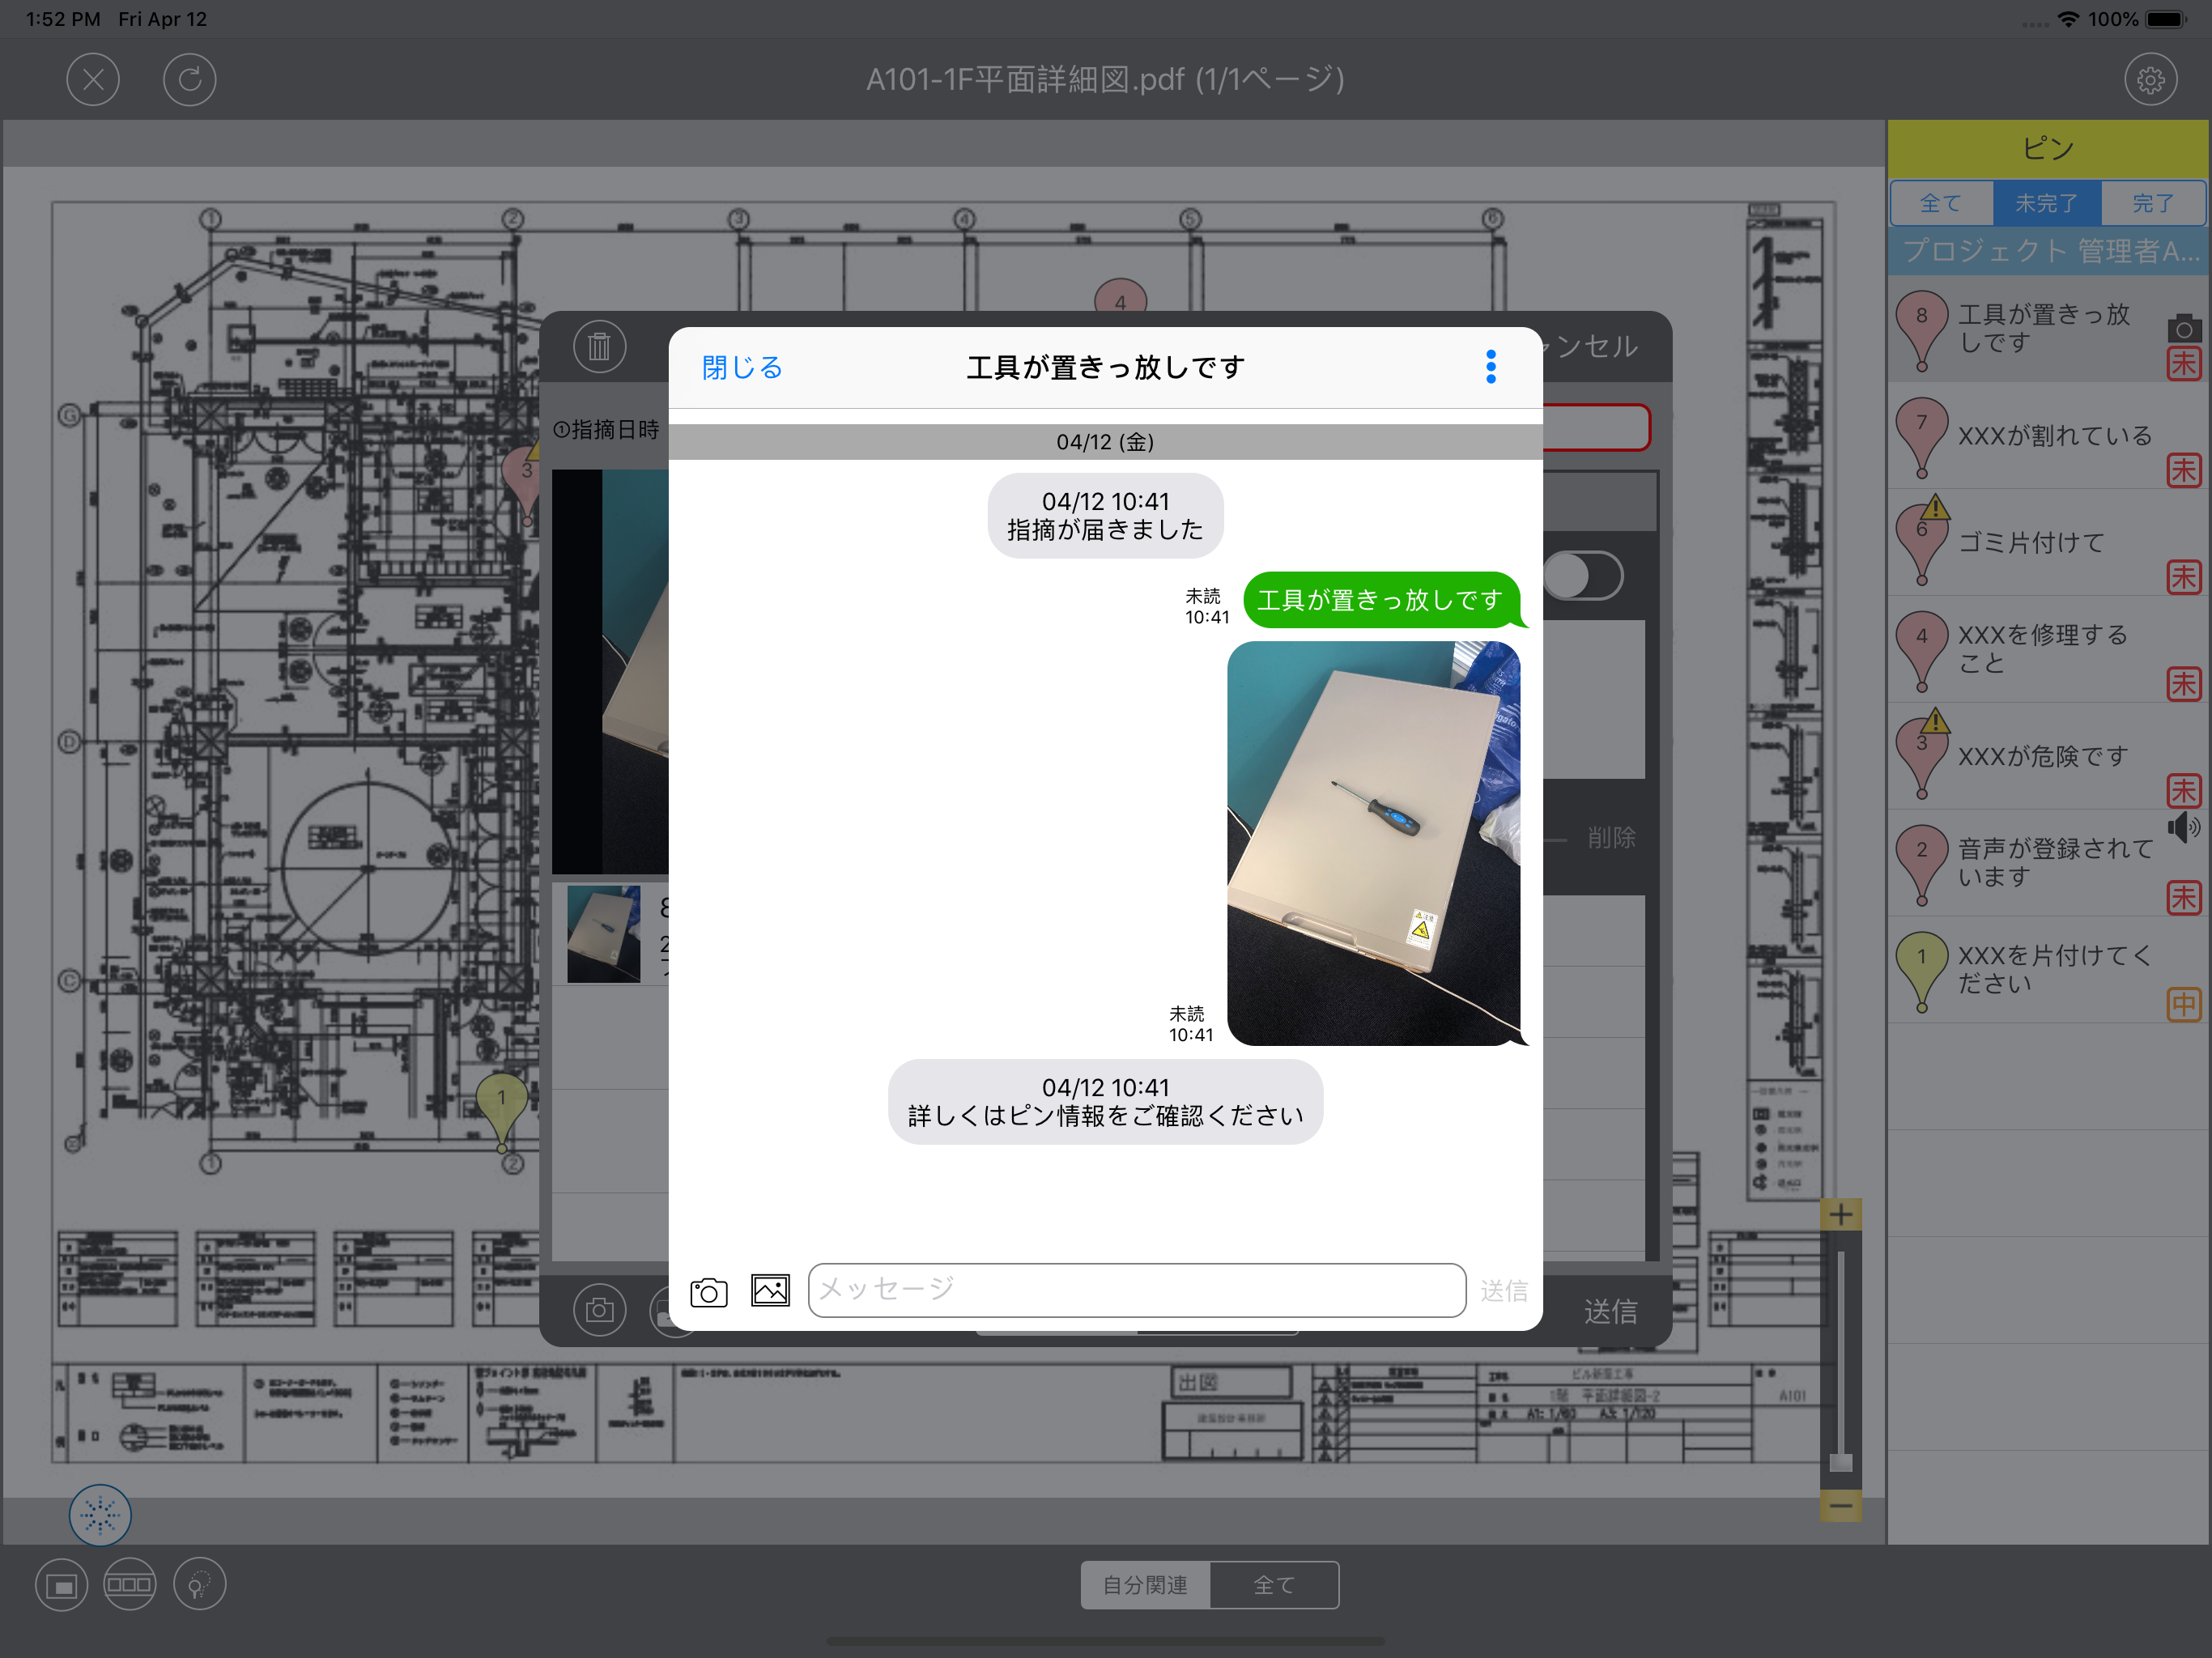The height and width of the screenshot is (1658, 2212).
Task: Close the PDF with the X button
Action: coord(93,79)
